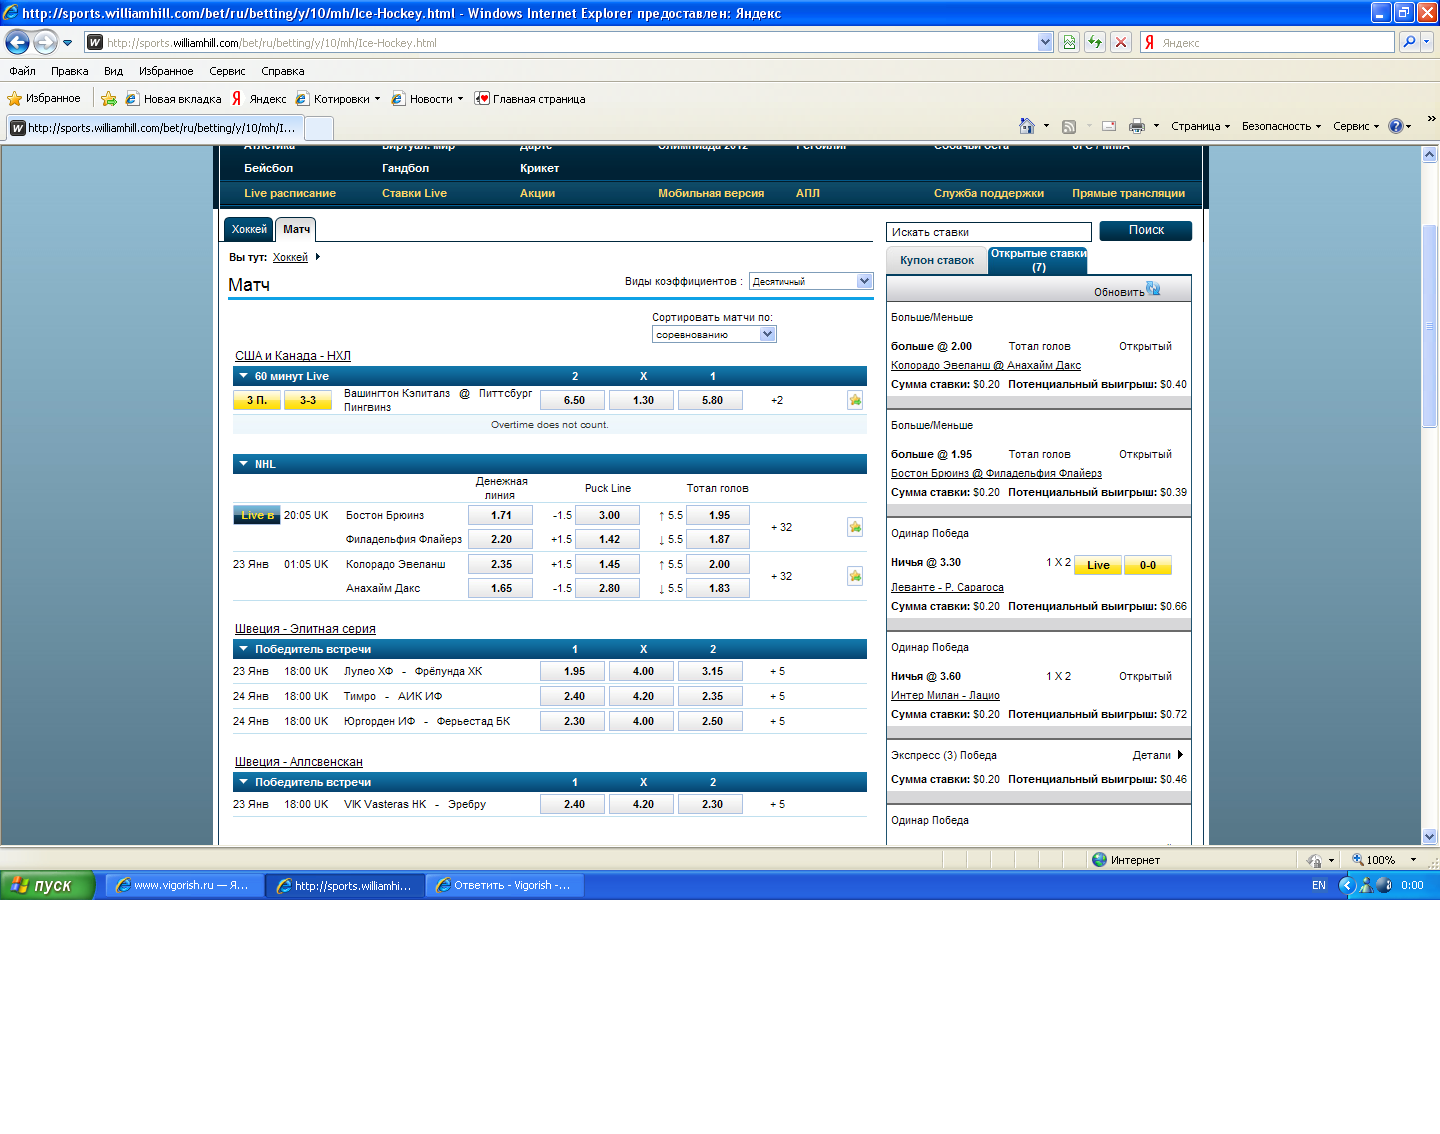Pick odds 6.50 for Вашингтон Кэпиталз
1440x1134 pixels.
pos(574,400)
